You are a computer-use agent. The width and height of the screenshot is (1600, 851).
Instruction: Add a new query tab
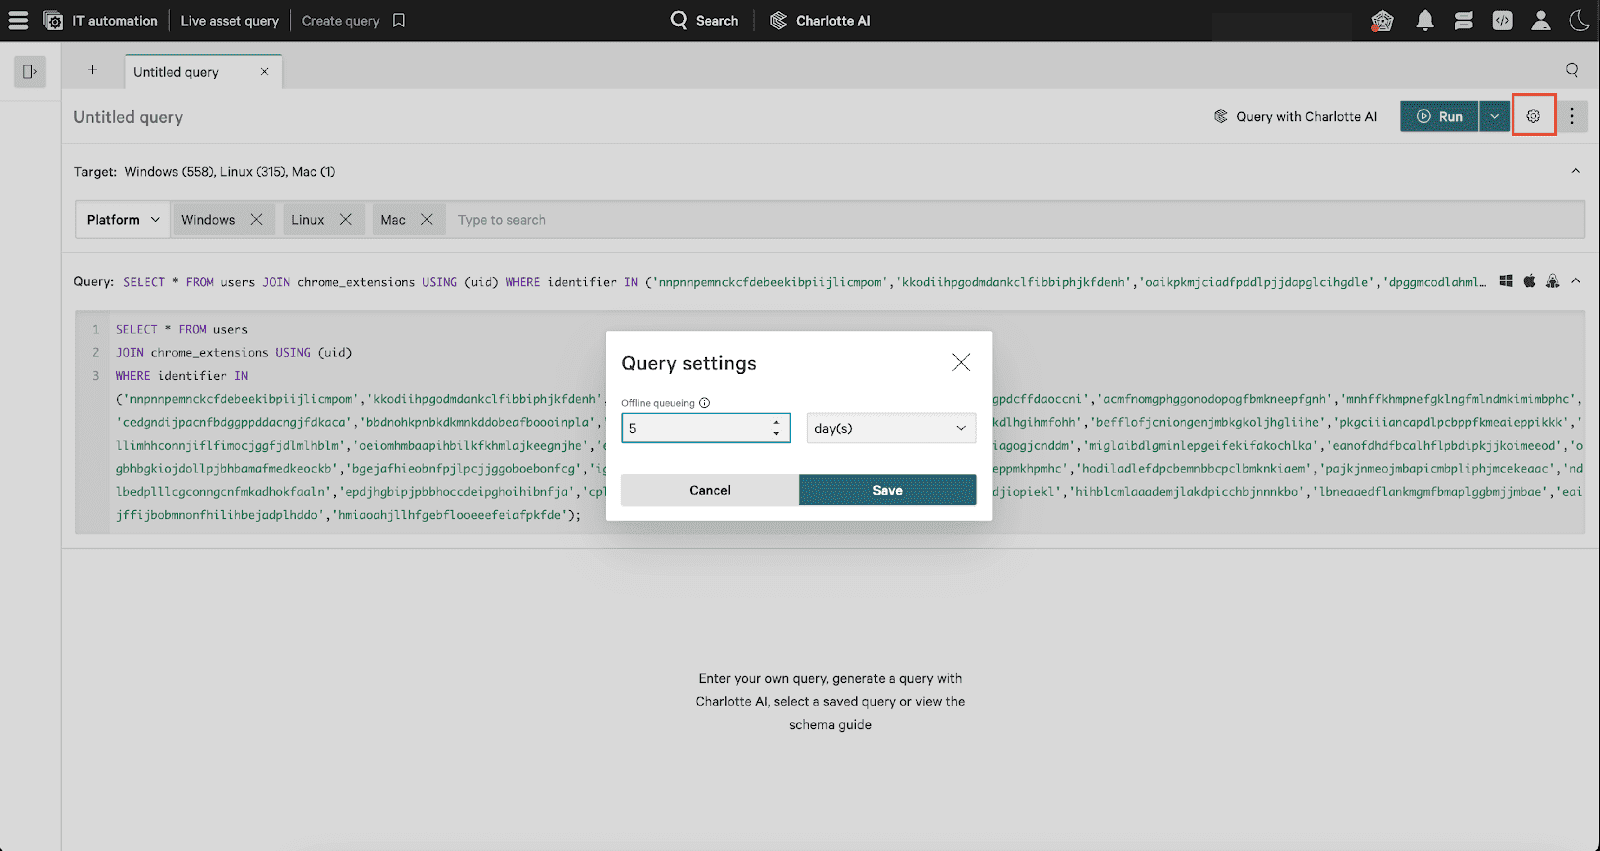92,70
